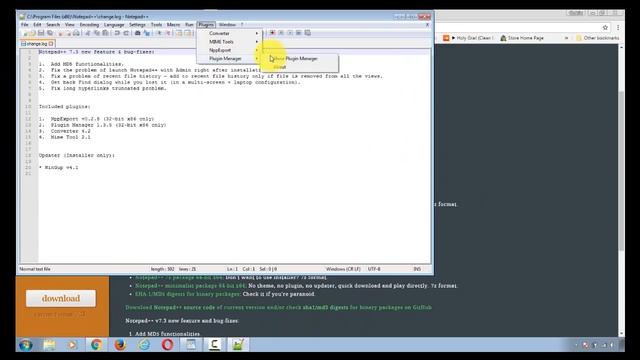The image size is (640, 360).
Task: Click the Zoom Out toolbar icon
Action: click(x=168, y=33)
